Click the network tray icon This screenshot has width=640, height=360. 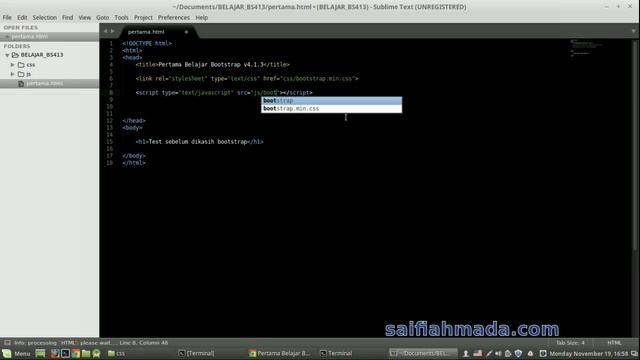542,353
